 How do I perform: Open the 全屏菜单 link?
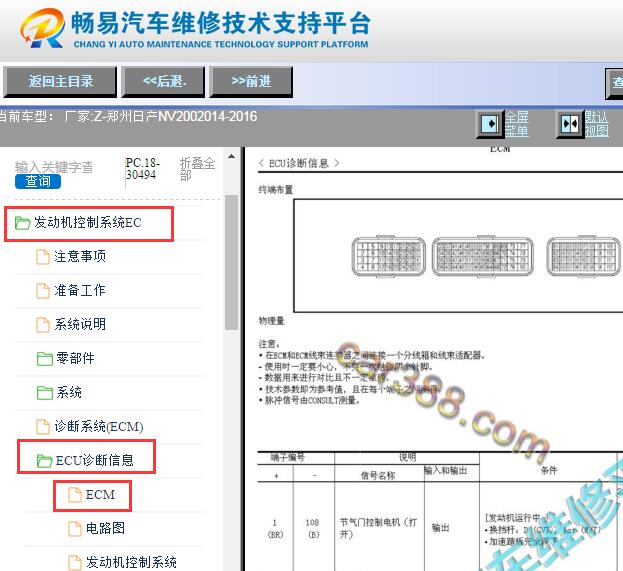[x=517, y=124]
